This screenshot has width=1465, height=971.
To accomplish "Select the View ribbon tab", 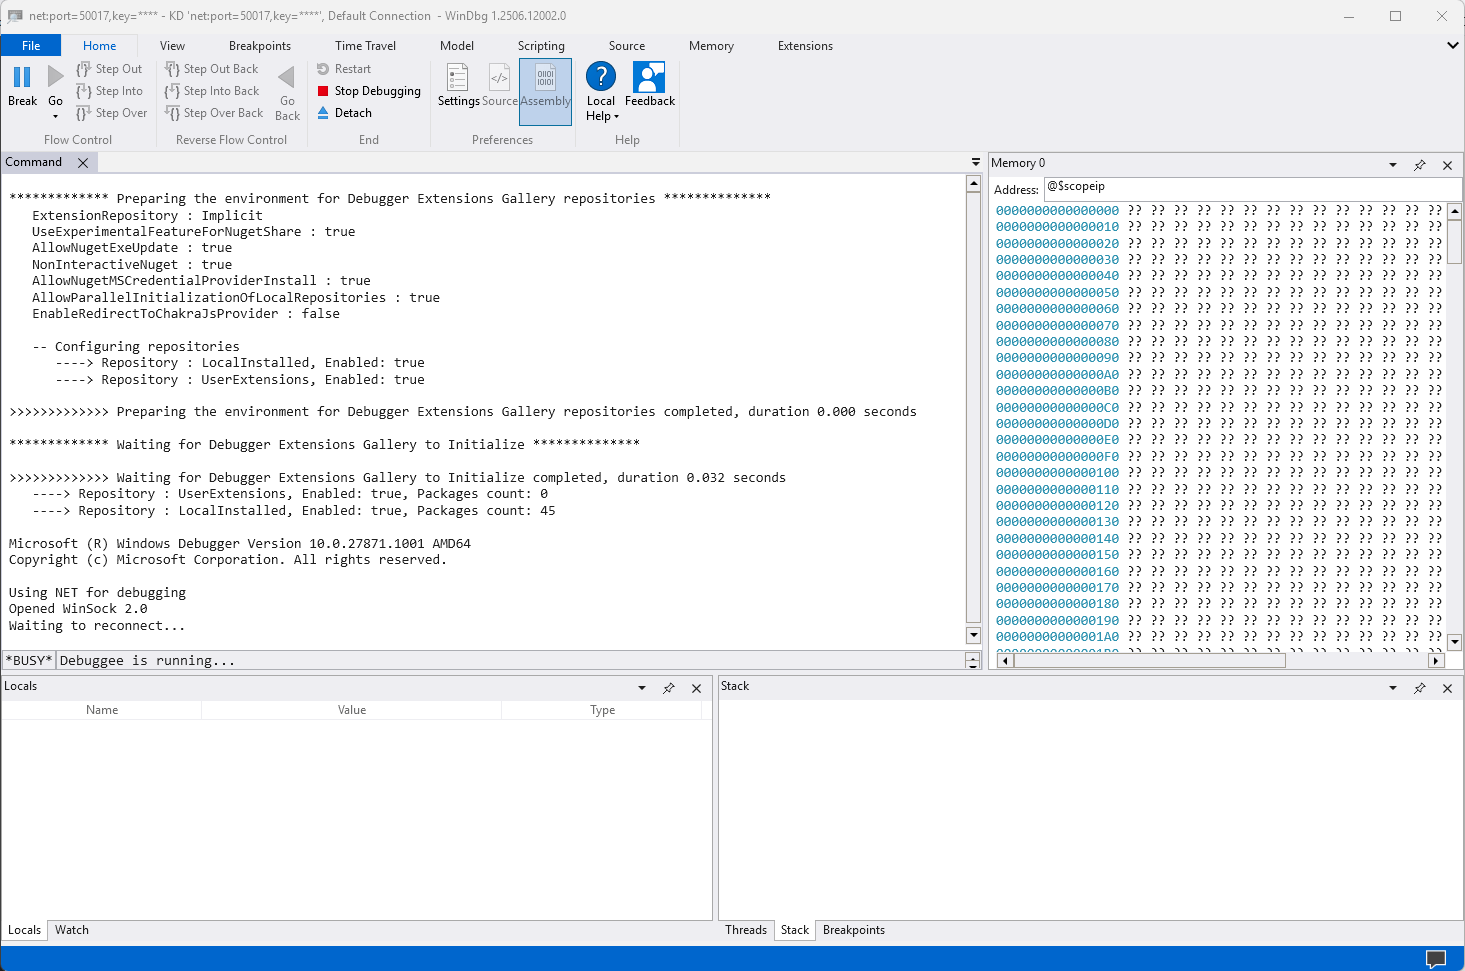I will click(x=172, y=46).
